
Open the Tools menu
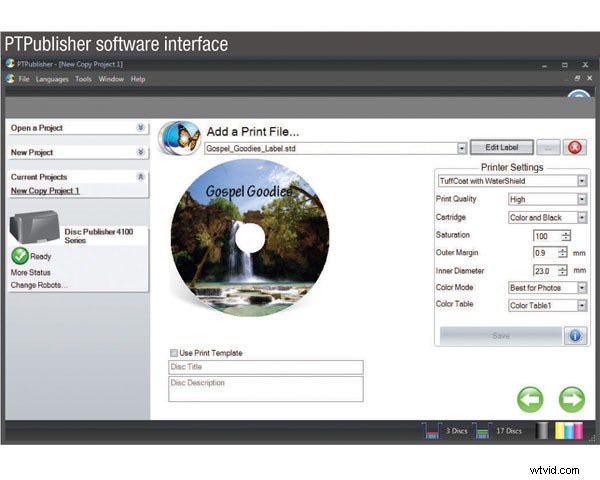tap(83, 79)
